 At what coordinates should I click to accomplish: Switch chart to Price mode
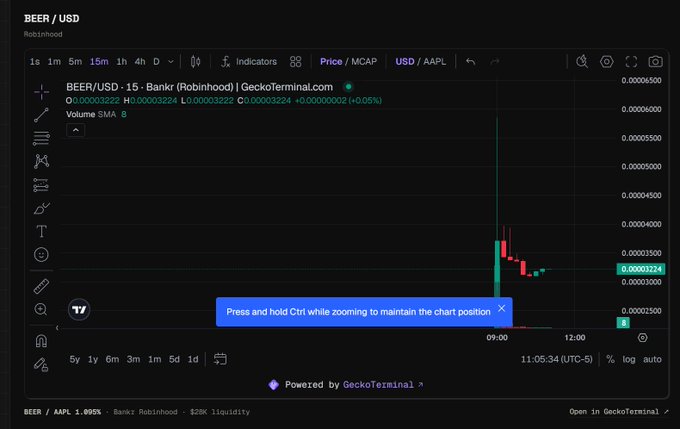tap(331, 62)
